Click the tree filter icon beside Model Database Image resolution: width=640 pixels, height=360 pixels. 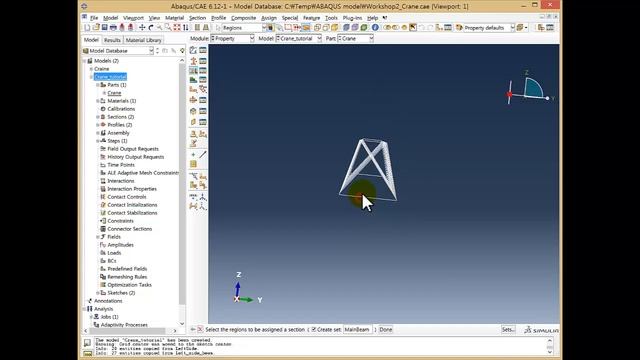pos(182,51)
